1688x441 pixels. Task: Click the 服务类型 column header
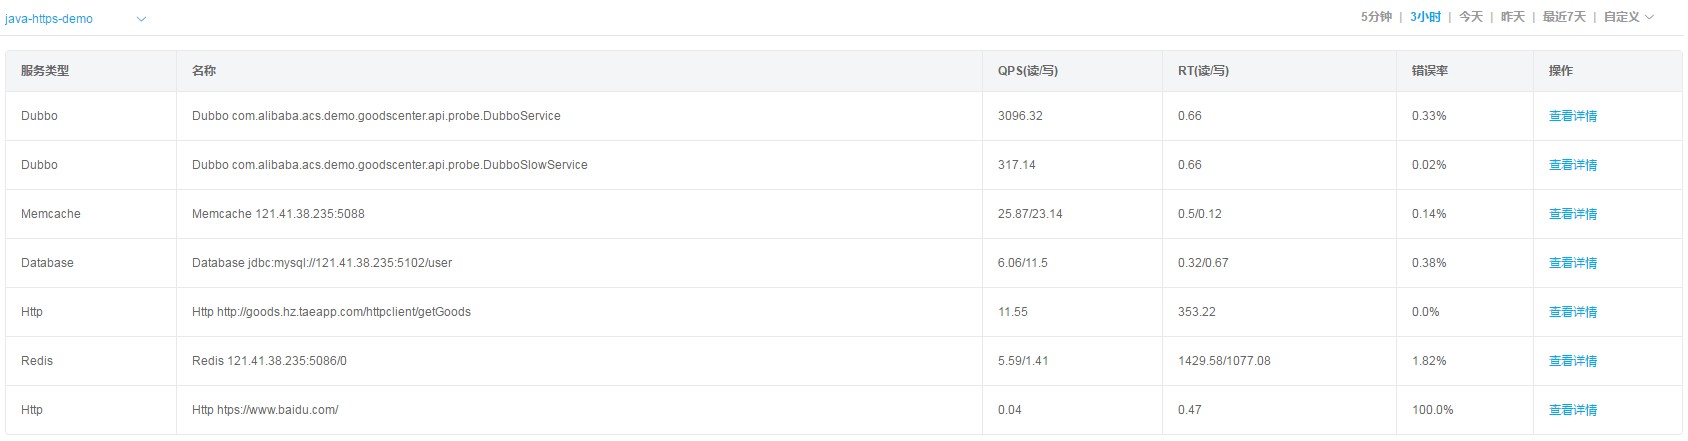pyautogui.click(x=45, y=71)
